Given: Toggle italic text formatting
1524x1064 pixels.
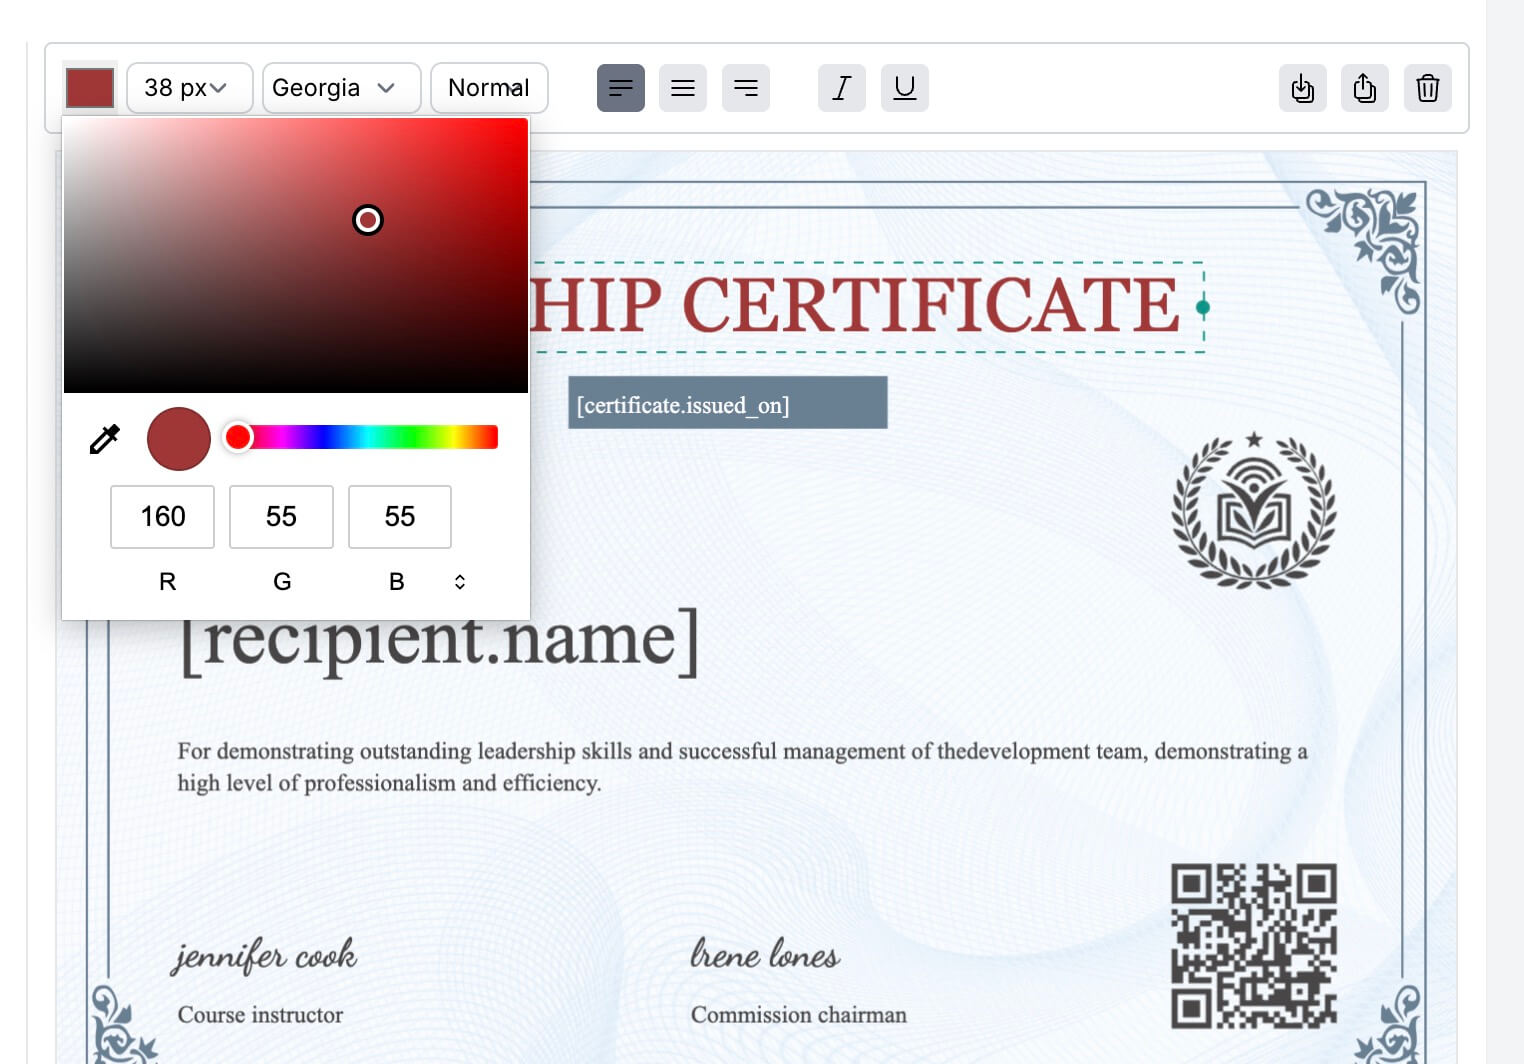Looking at the screenshot, I should [x=842, y=88].
